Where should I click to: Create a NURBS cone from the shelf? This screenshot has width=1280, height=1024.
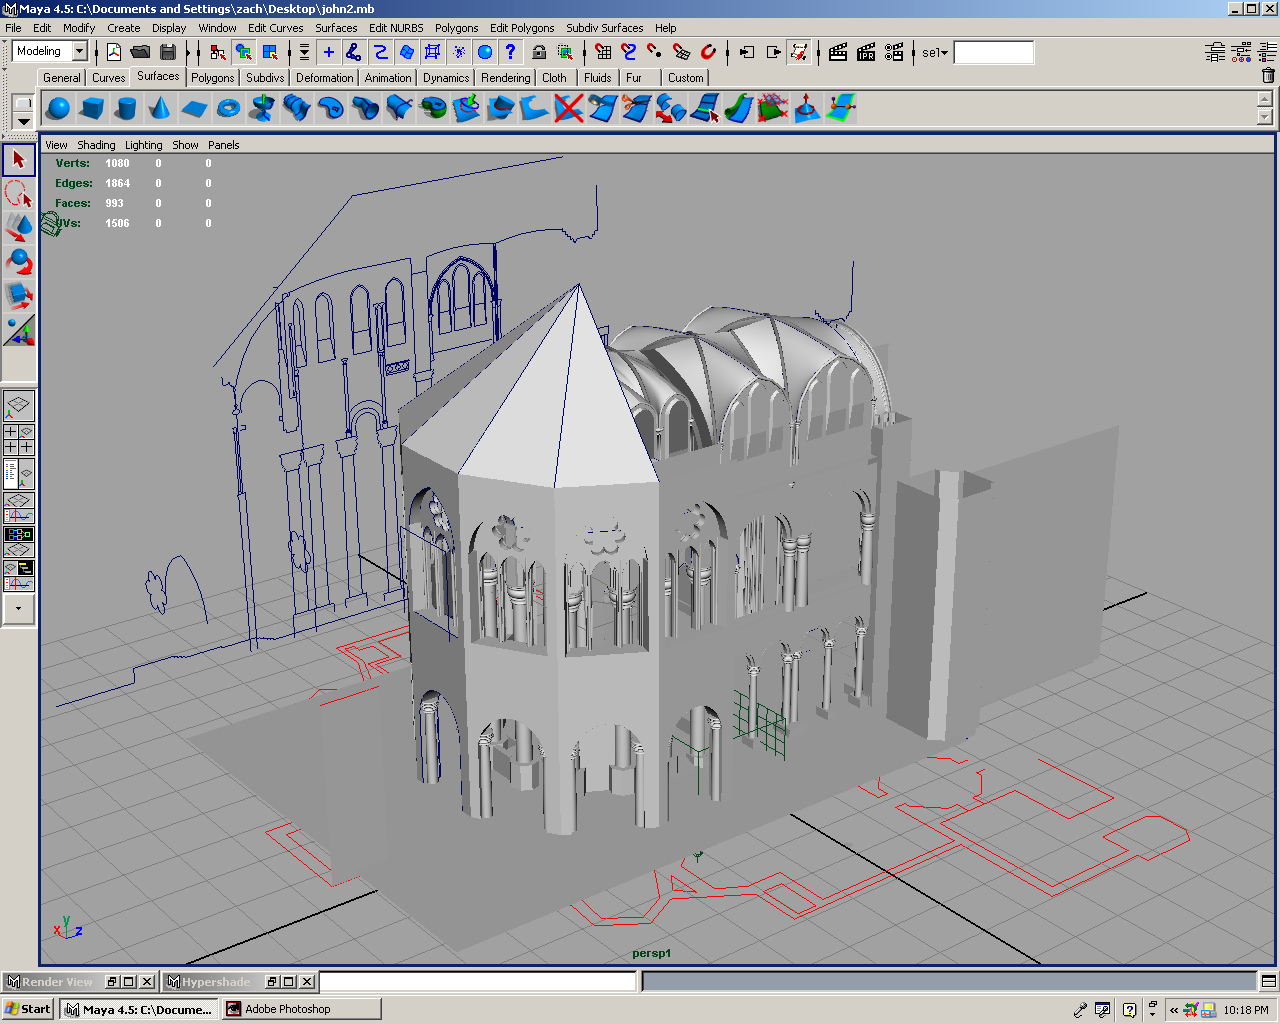click(160, 108)
